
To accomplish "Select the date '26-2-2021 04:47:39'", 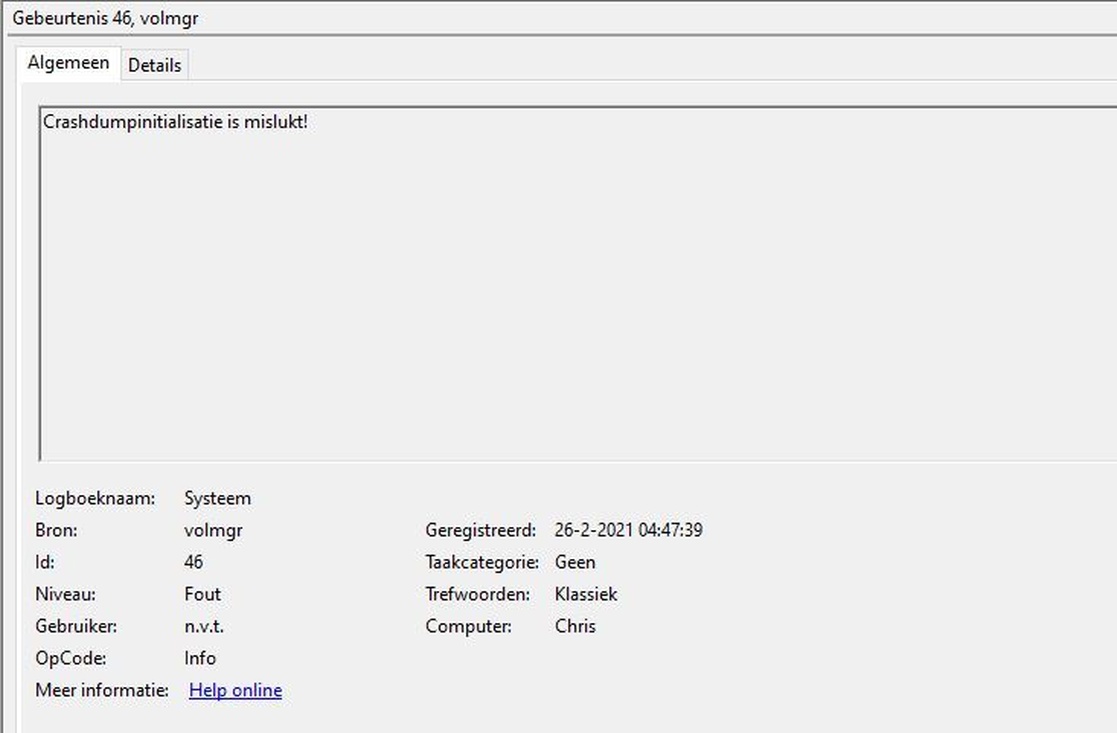I will 628,530.
